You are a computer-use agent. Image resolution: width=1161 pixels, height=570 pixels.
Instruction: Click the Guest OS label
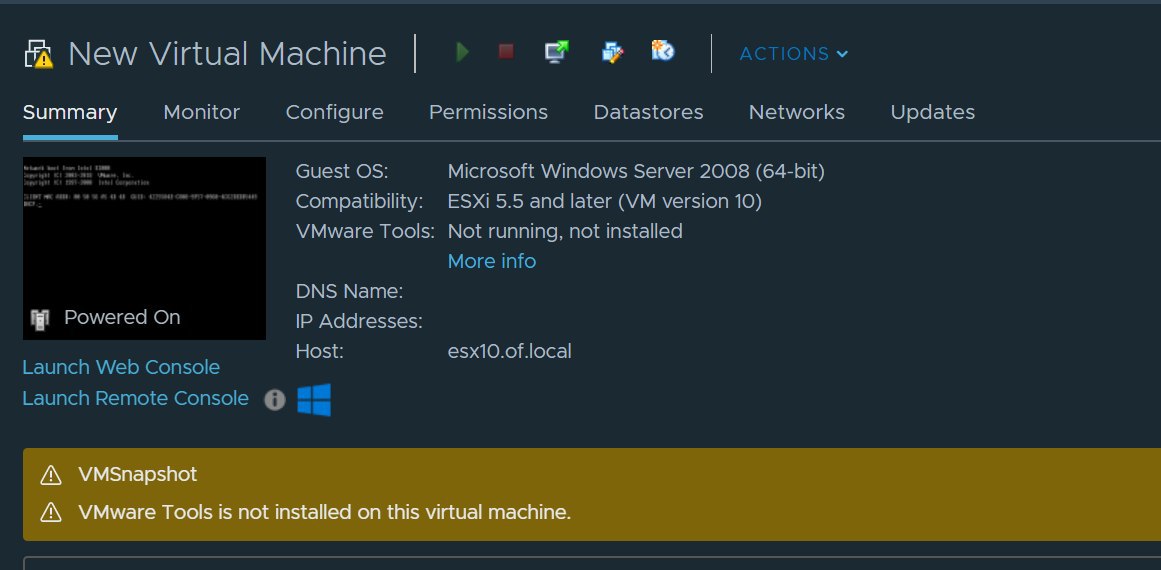click(x=342, y=172)
